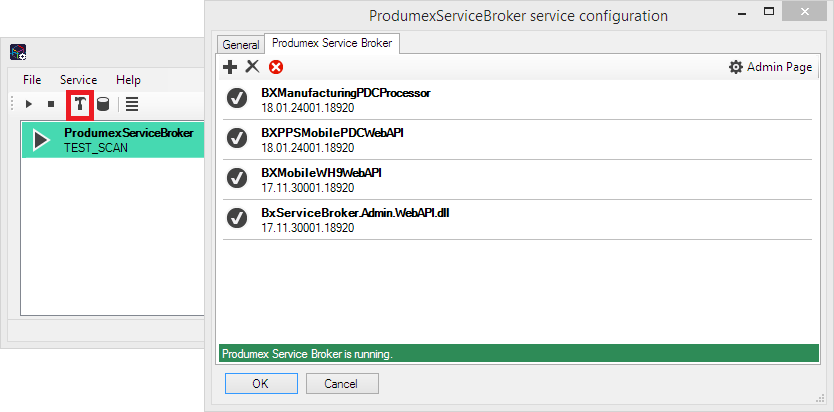This screenshot has height=412, width=834.
Task: Open the Service menu
Action: coord(78,80)
